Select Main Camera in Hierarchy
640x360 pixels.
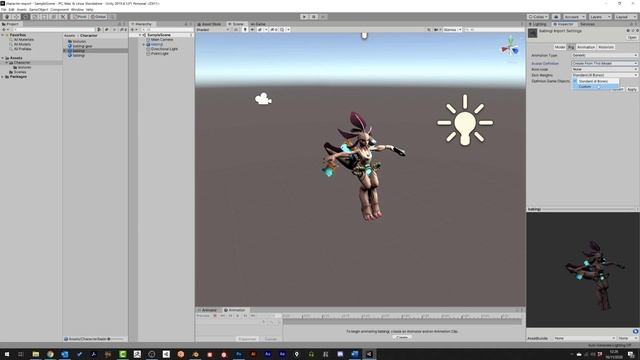click(x=162, y=40)
